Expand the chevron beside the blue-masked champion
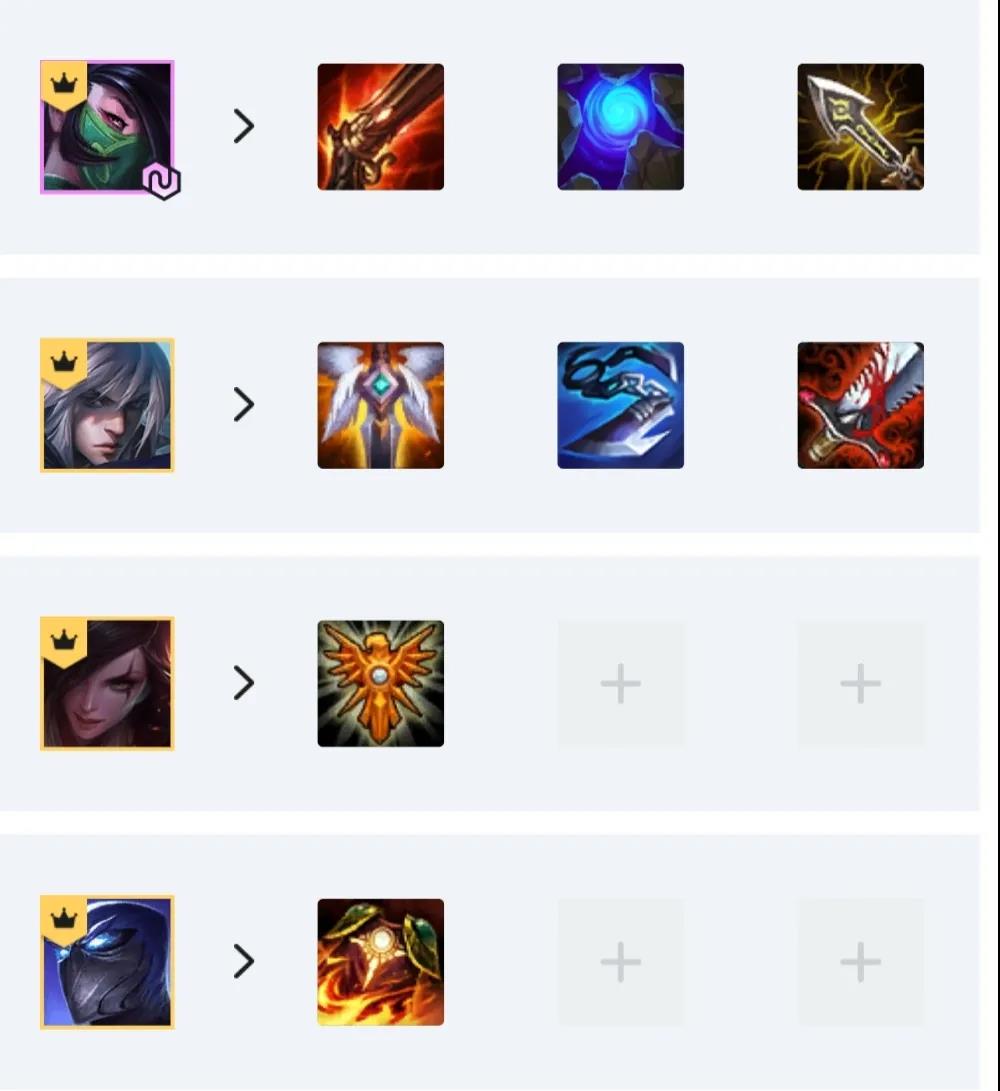 tap(244, 961)
